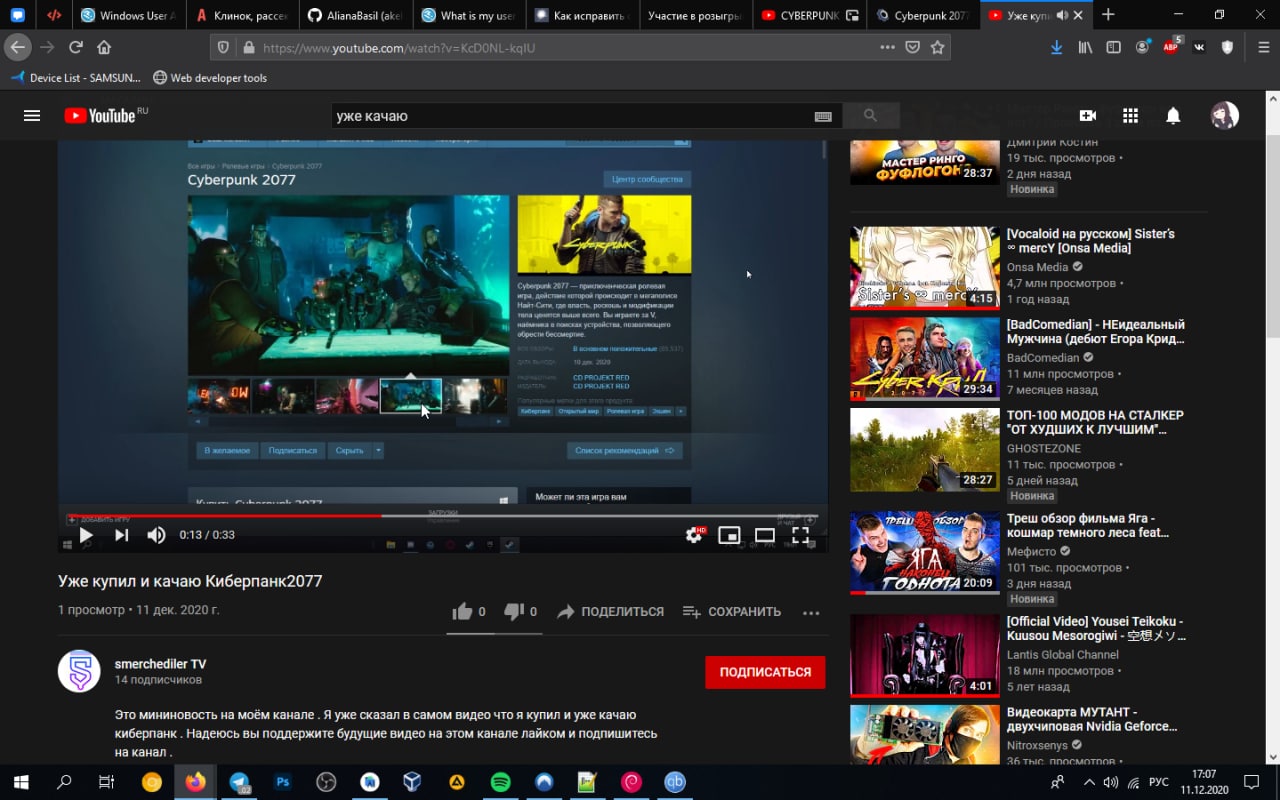Open BadComedian НЕидеальный Мужчина video title
The width and height of the screenshot is (1280, 800).
click(1096, 332)
